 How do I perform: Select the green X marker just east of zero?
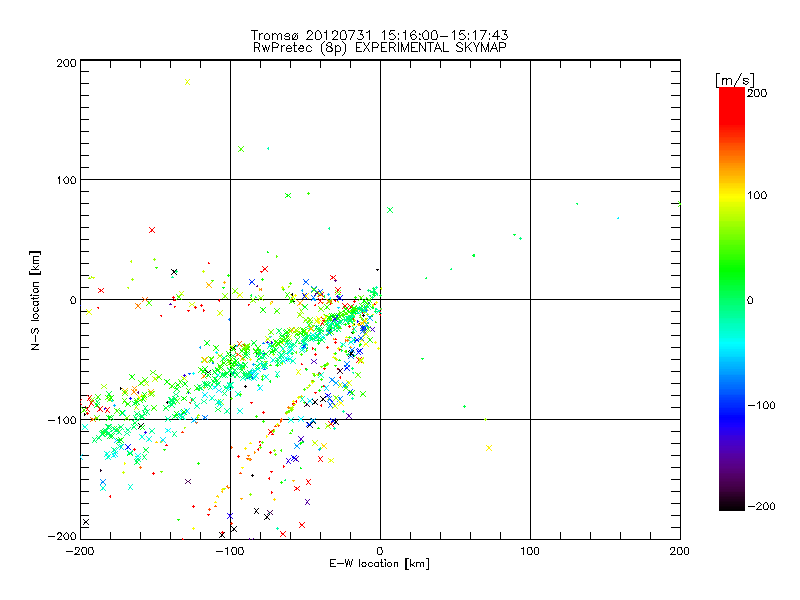pos(390,210)
